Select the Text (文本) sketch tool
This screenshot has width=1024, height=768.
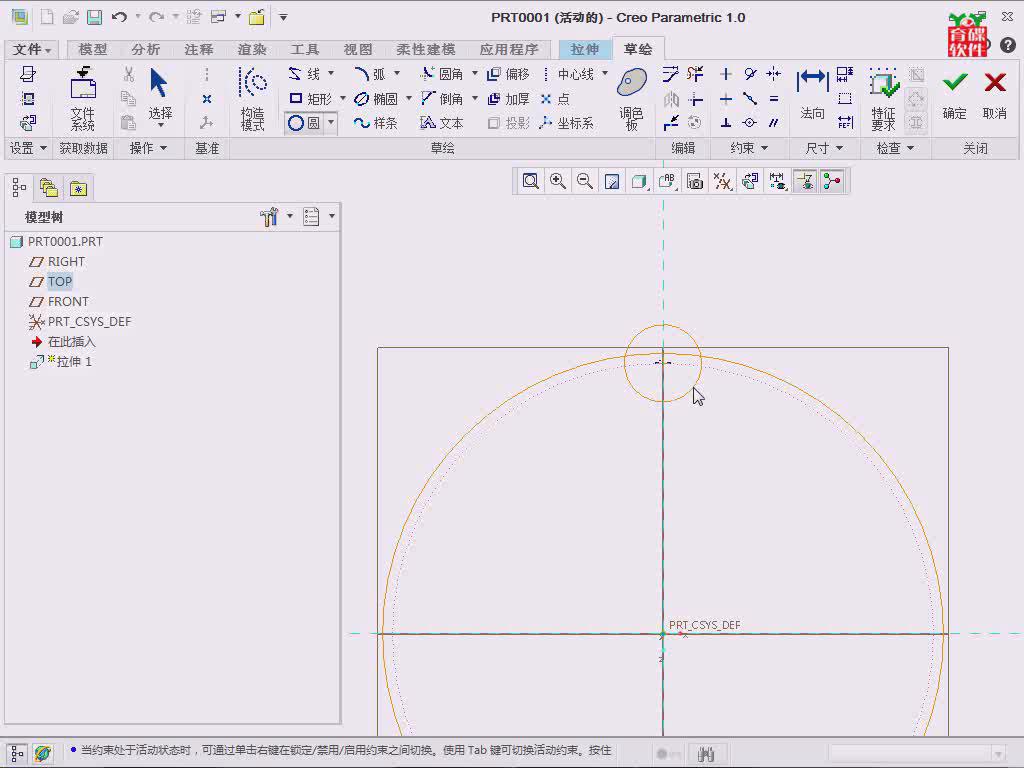pyautogui.click(x=442, y=123)
